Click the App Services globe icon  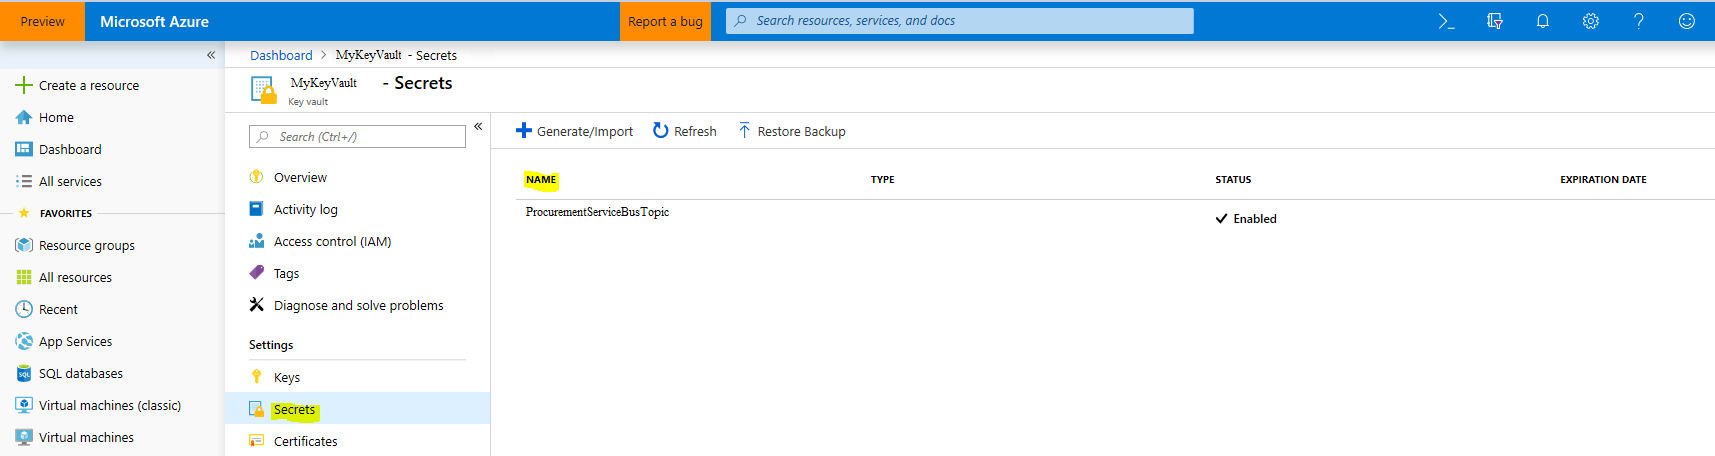[24, 341]
